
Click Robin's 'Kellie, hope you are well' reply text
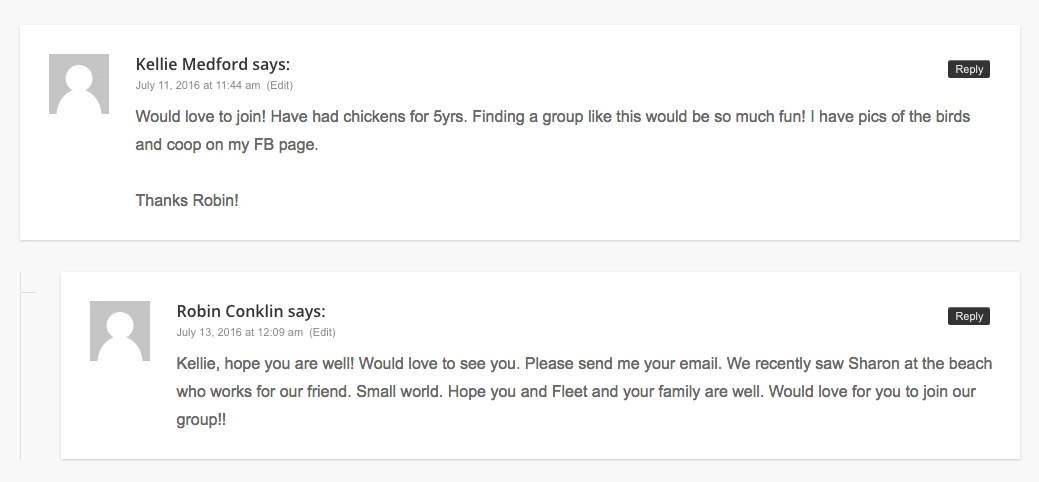pos(584,391)
